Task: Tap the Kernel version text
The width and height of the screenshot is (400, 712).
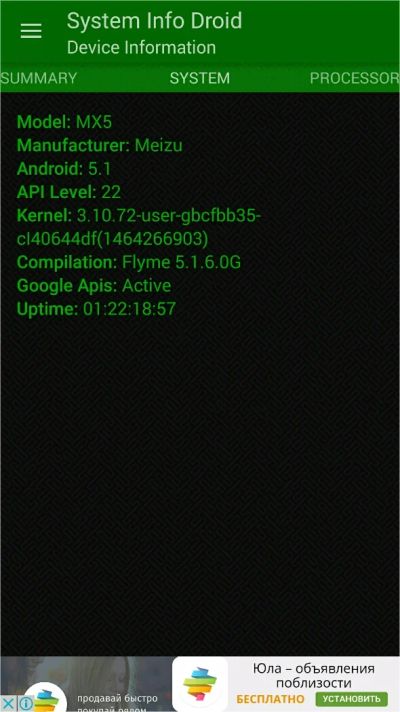Action: click(x=139, y=227)
